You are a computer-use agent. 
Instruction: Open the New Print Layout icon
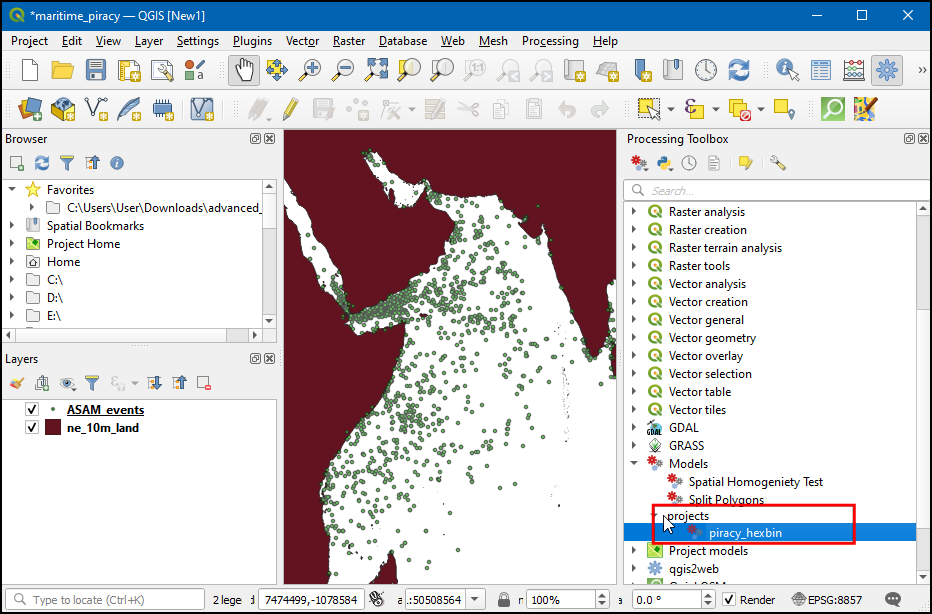[x=128, y=71]
